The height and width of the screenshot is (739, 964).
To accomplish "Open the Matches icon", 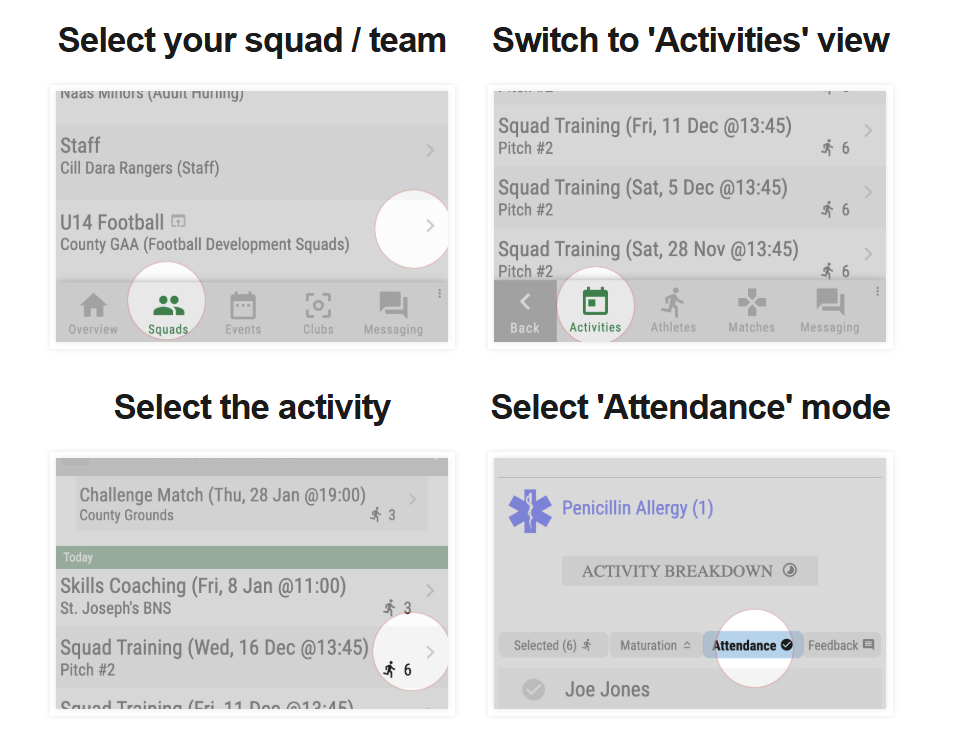I will [x=751, y=303].
